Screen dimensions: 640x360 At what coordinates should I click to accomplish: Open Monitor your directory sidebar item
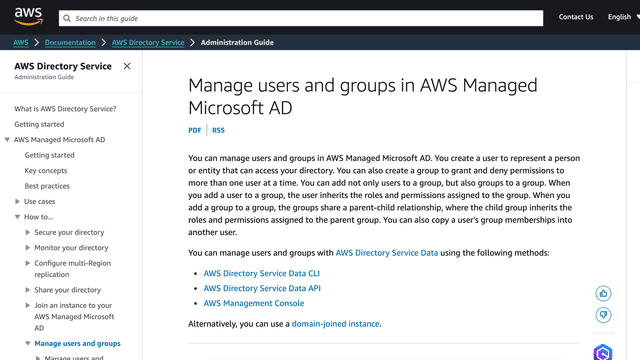click(71, 248)
